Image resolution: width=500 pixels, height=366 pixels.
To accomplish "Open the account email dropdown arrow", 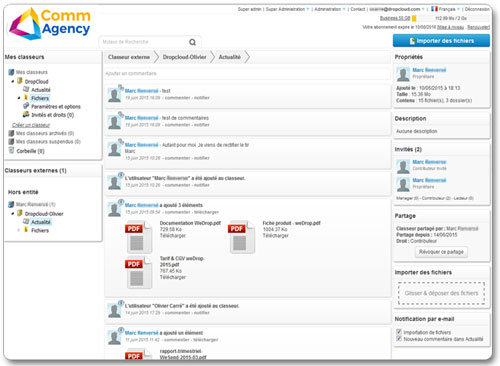I will tap(423, 9).
